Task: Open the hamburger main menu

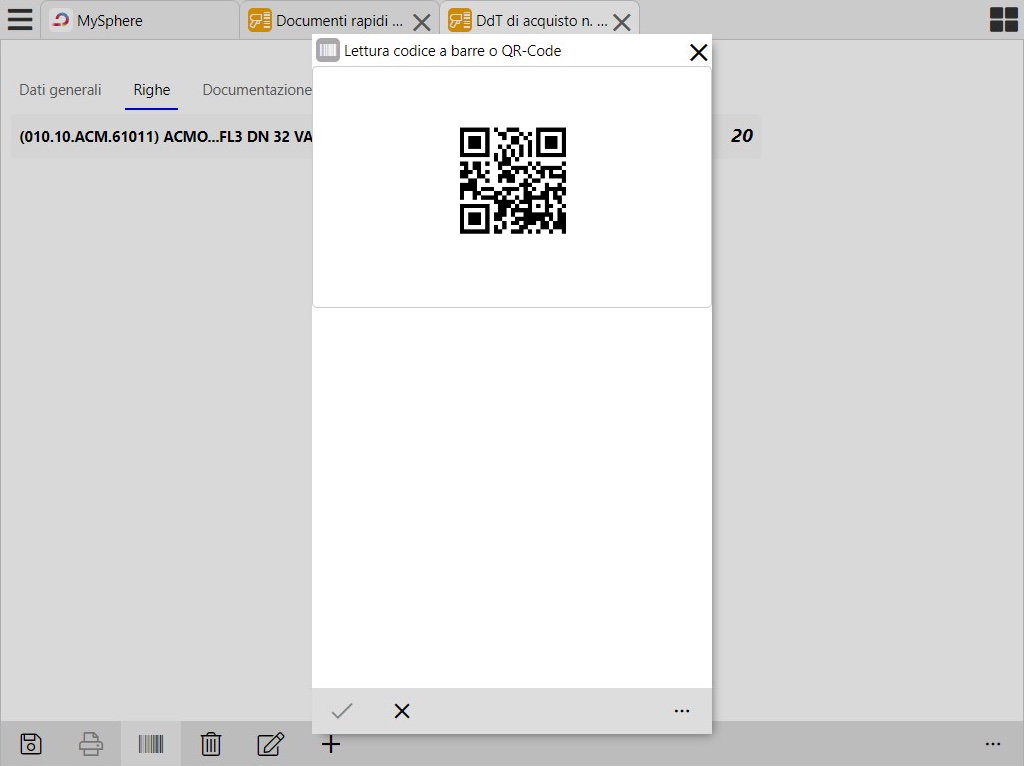Action: (x=20, y=20)
